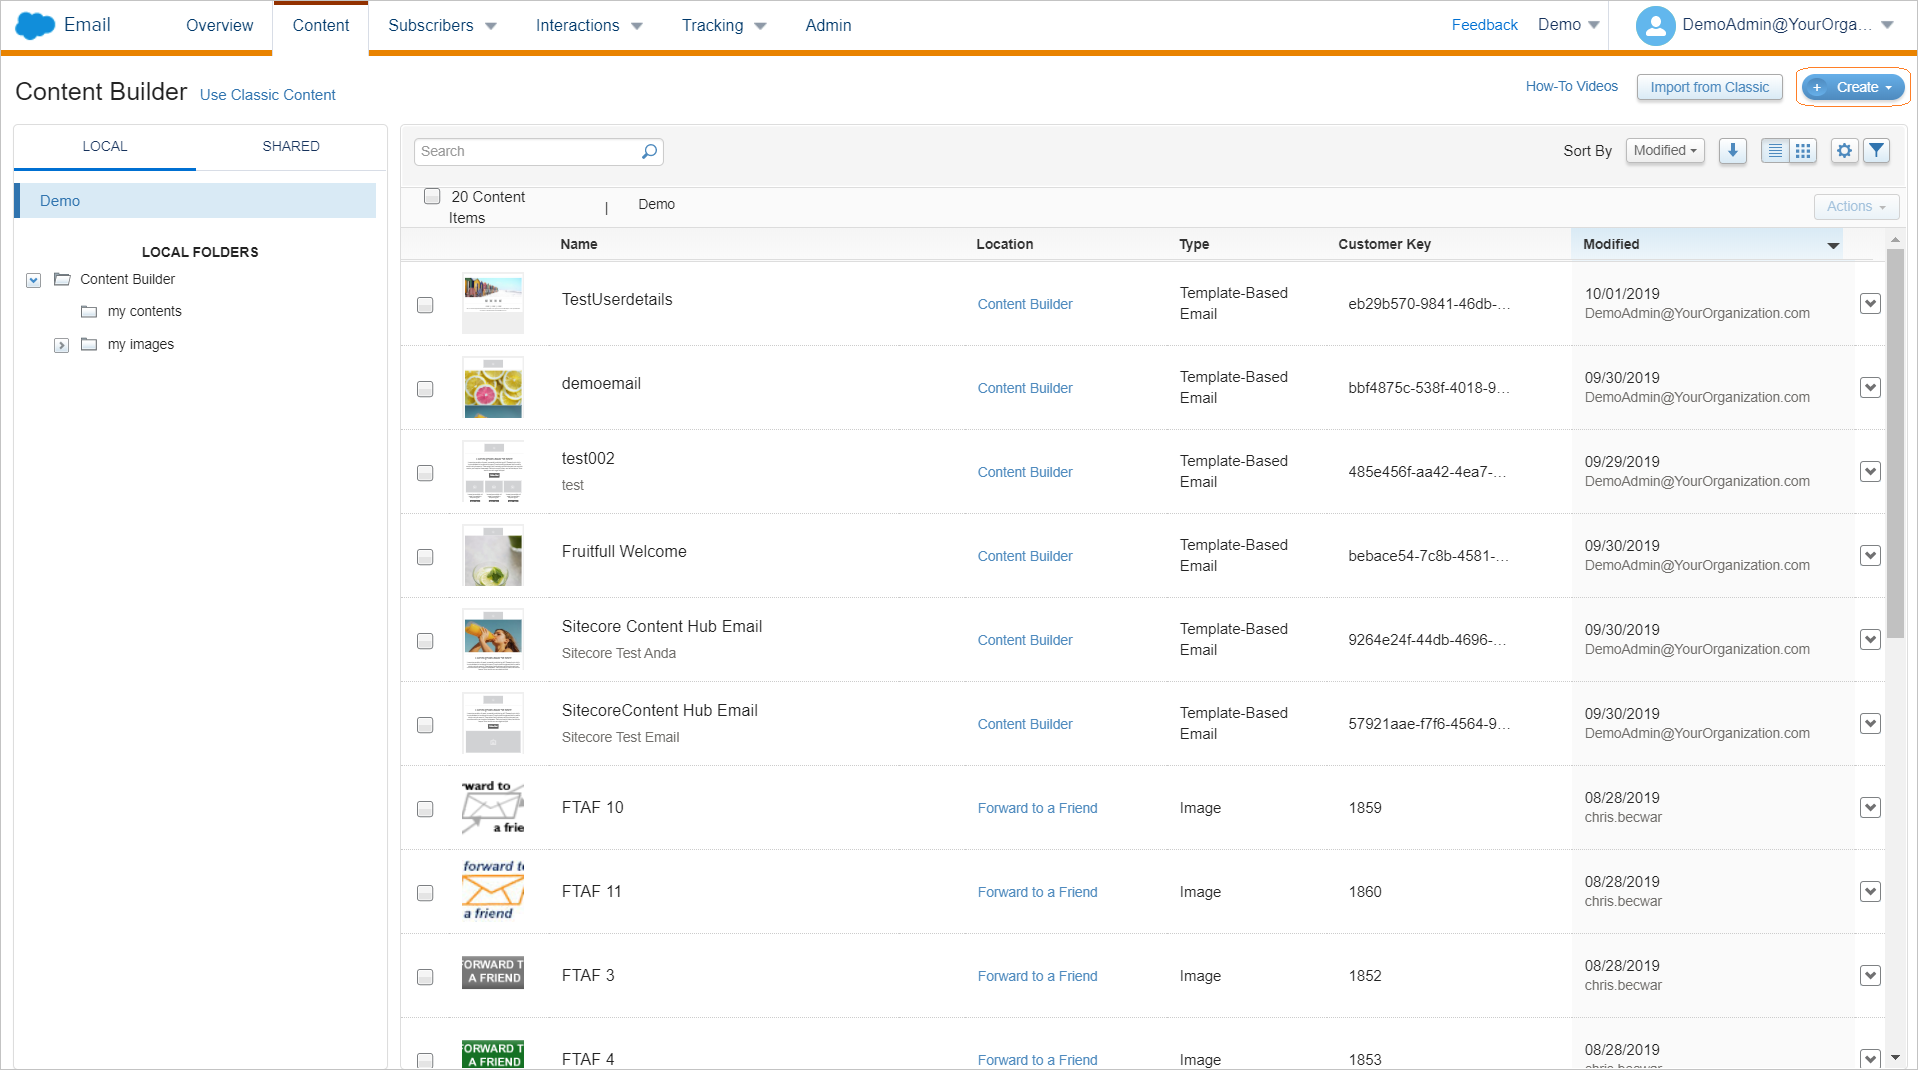Open FTAF 10 envelope image thumbnail
Viewport: 1918px width, 1070px height.
tap(493, 808)
